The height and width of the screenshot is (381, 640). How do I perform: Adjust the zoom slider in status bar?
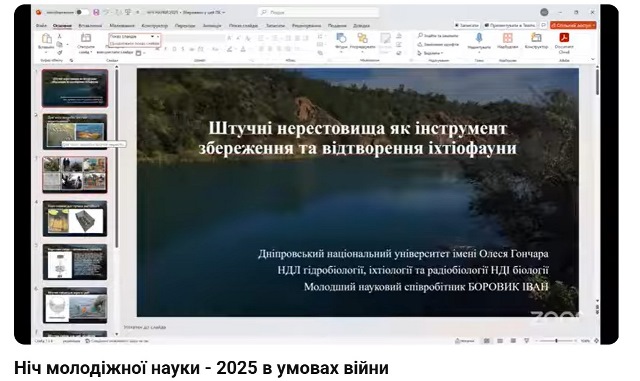[557, 341]
